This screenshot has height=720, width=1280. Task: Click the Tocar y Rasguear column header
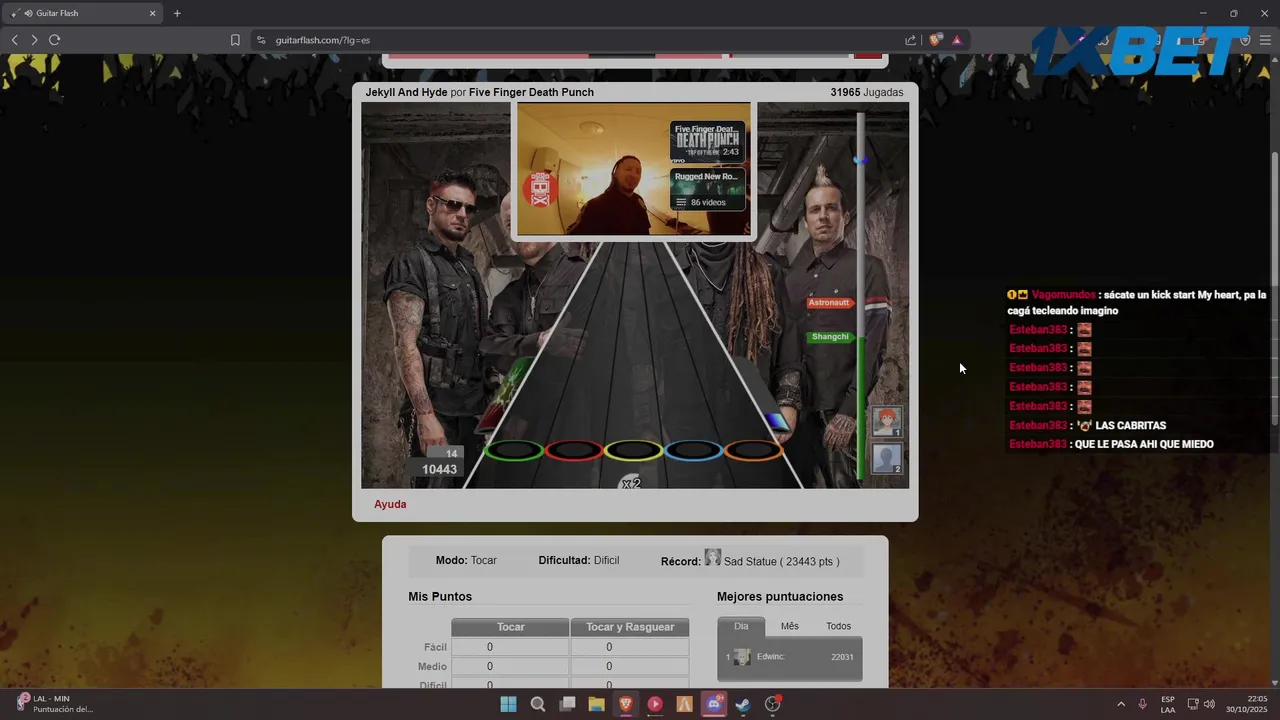[630, 627]
